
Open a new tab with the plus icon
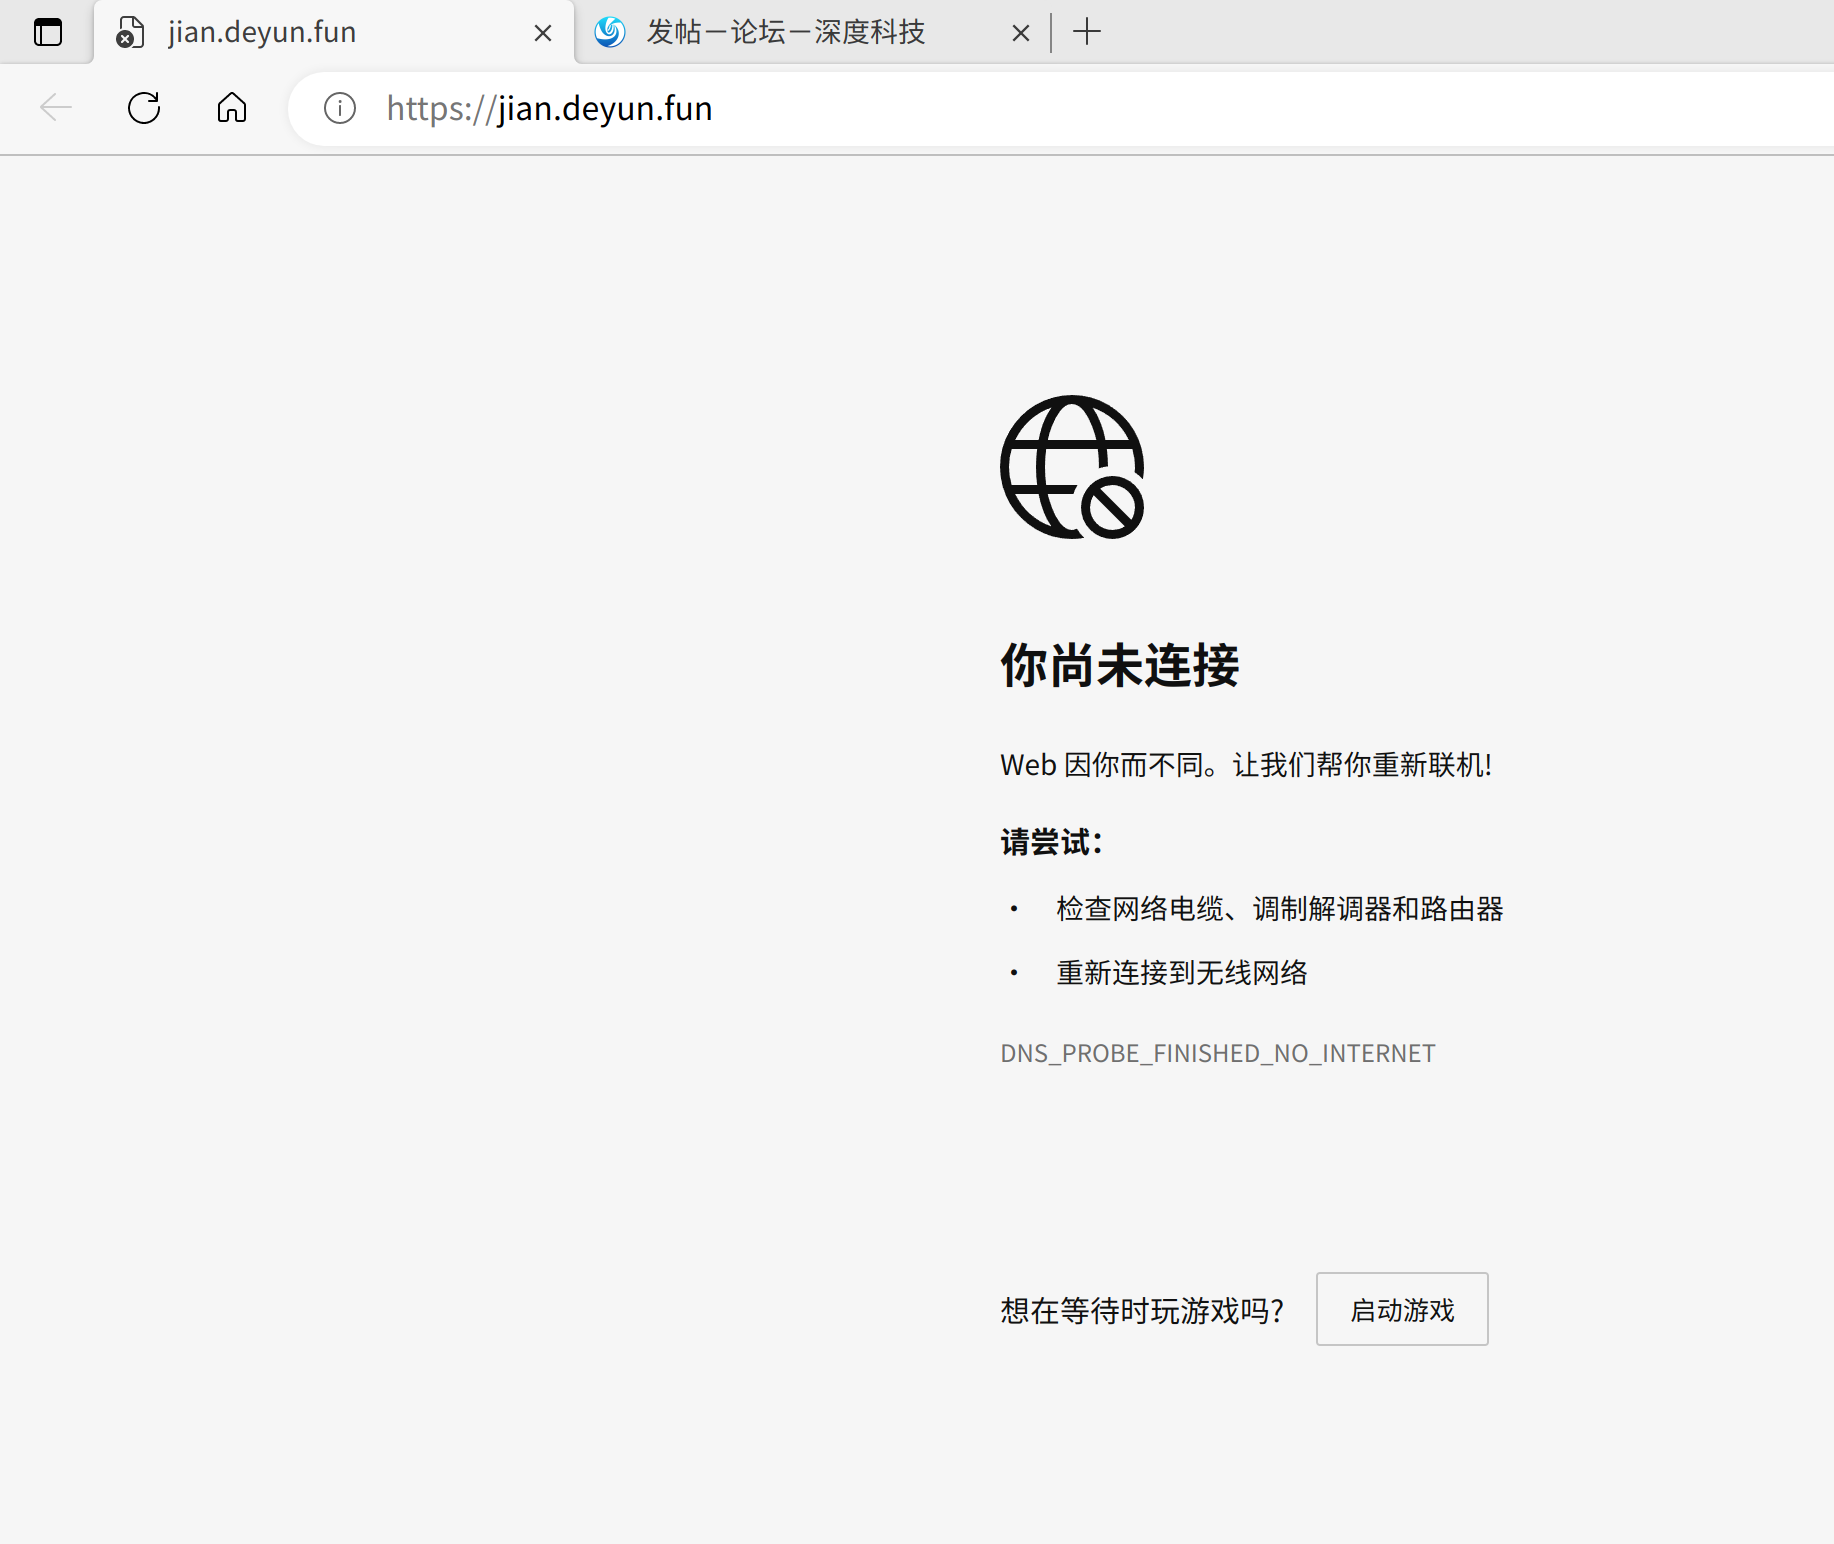click(x=1087, y=32)
